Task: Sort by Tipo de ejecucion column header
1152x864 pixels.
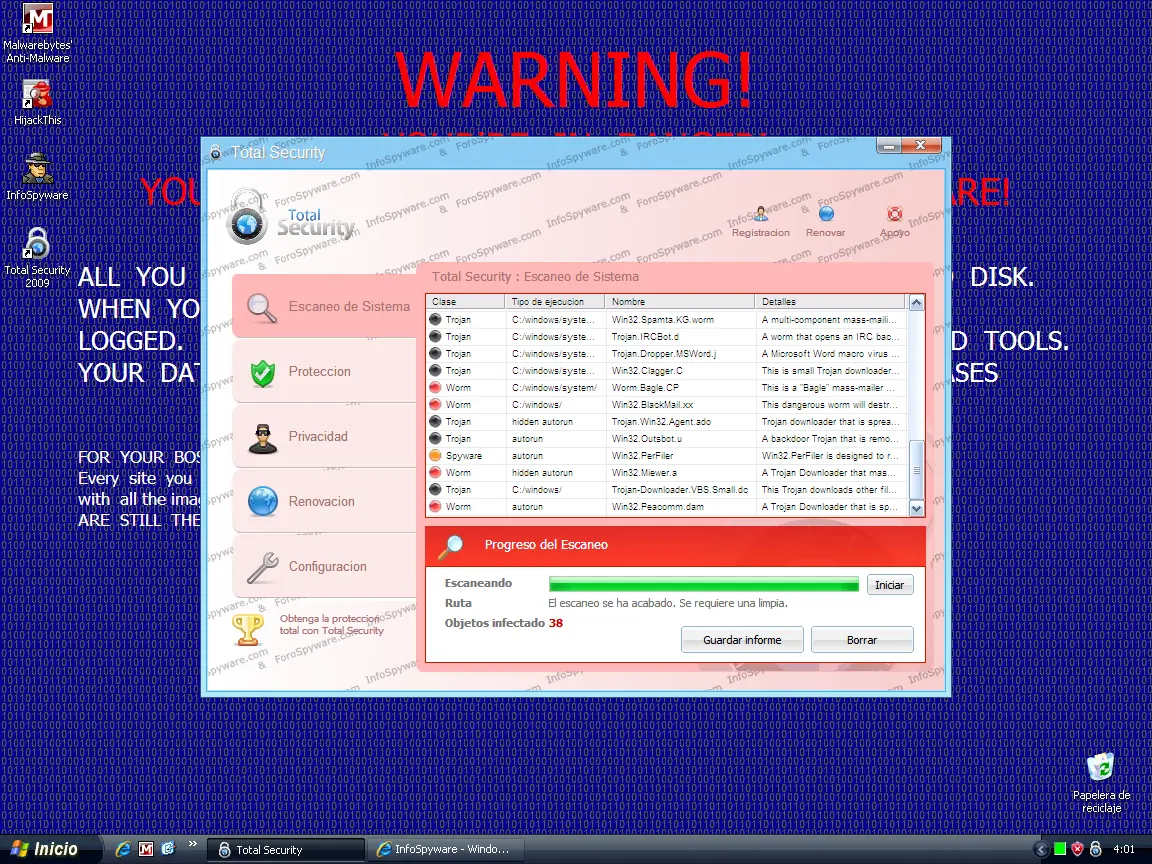Action: coord(555,302)
